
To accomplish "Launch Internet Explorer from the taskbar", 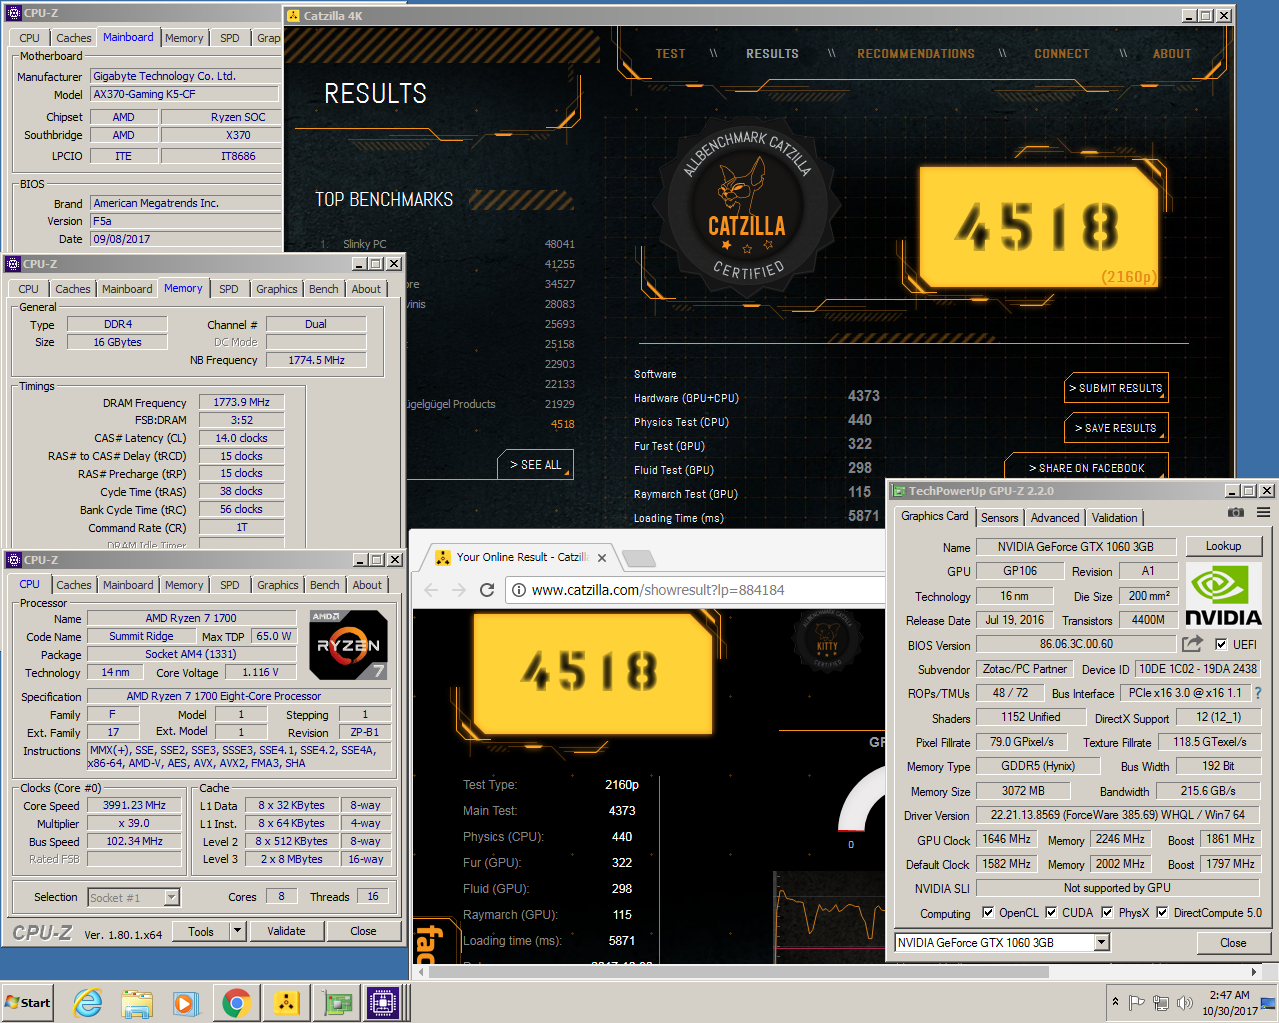I will point(88,1002).
